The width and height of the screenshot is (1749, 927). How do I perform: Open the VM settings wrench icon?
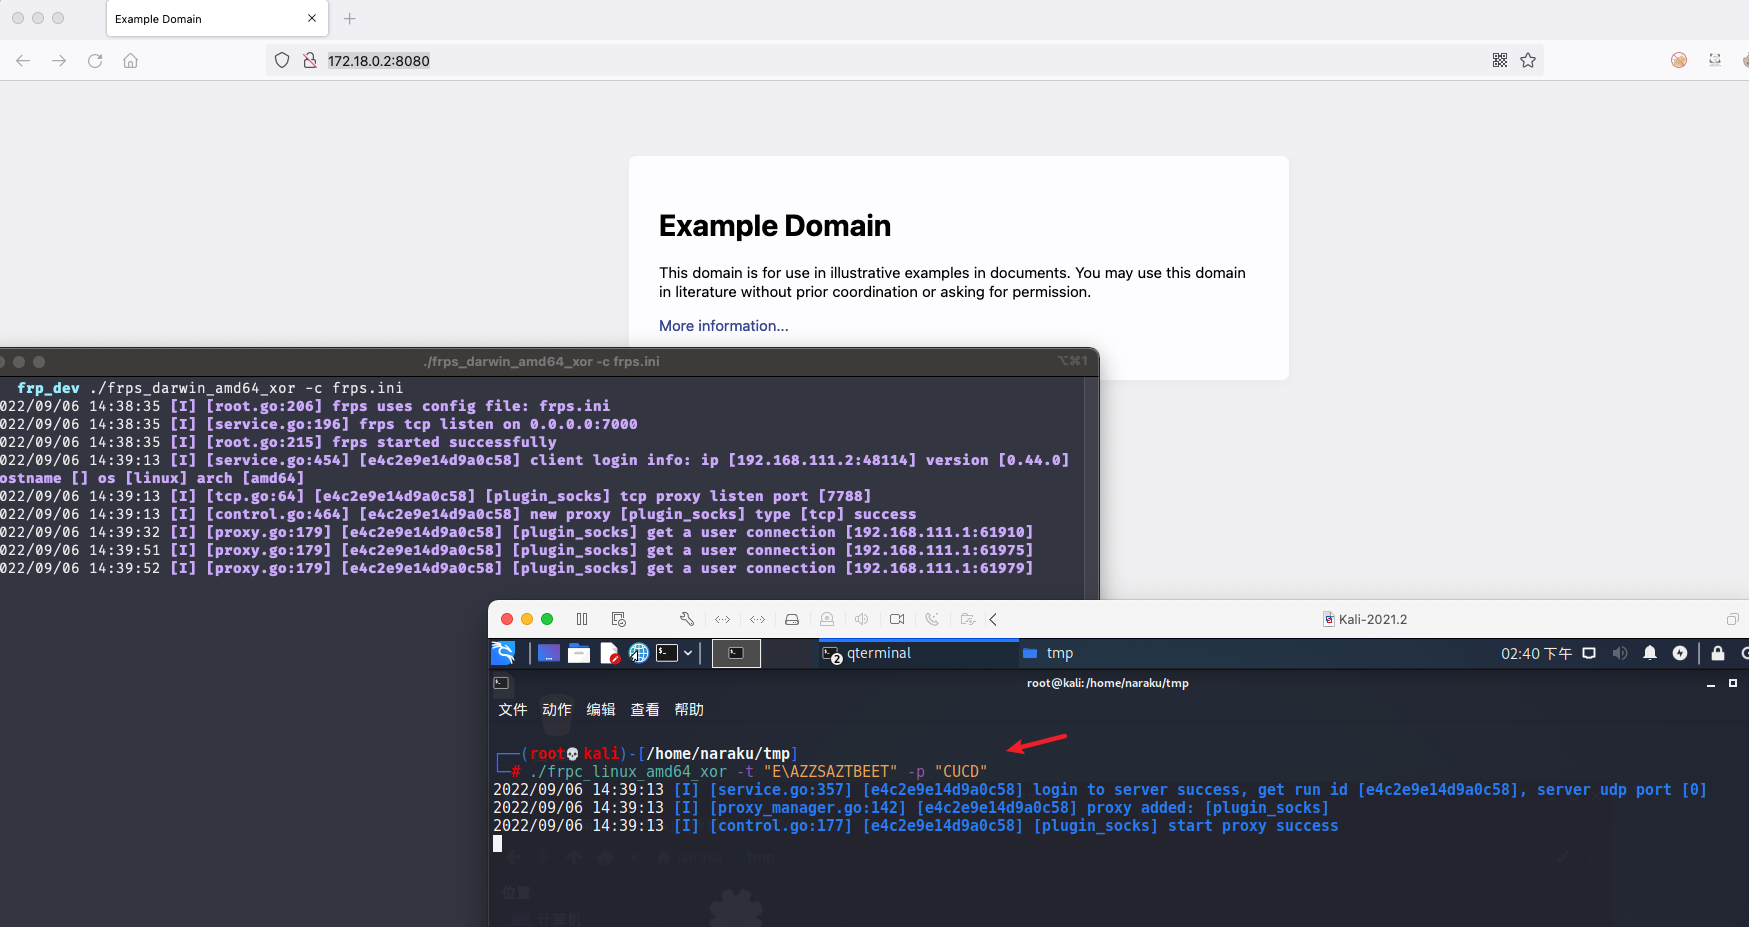[686, 619]
